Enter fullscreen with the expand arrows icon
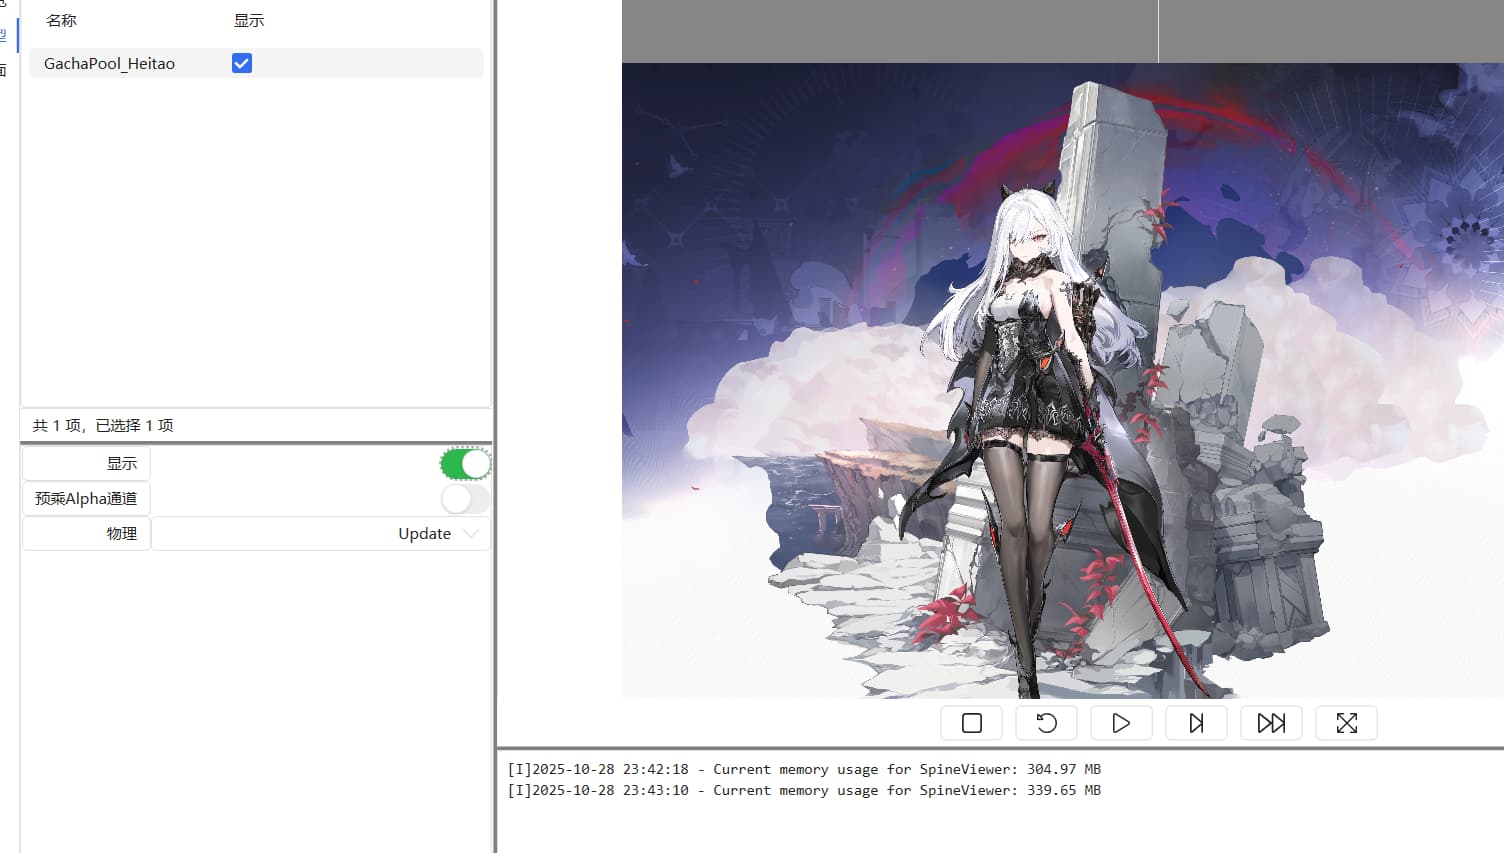Image resolution: width=1504 pixels, height=853 pixels. point(1346,723)
